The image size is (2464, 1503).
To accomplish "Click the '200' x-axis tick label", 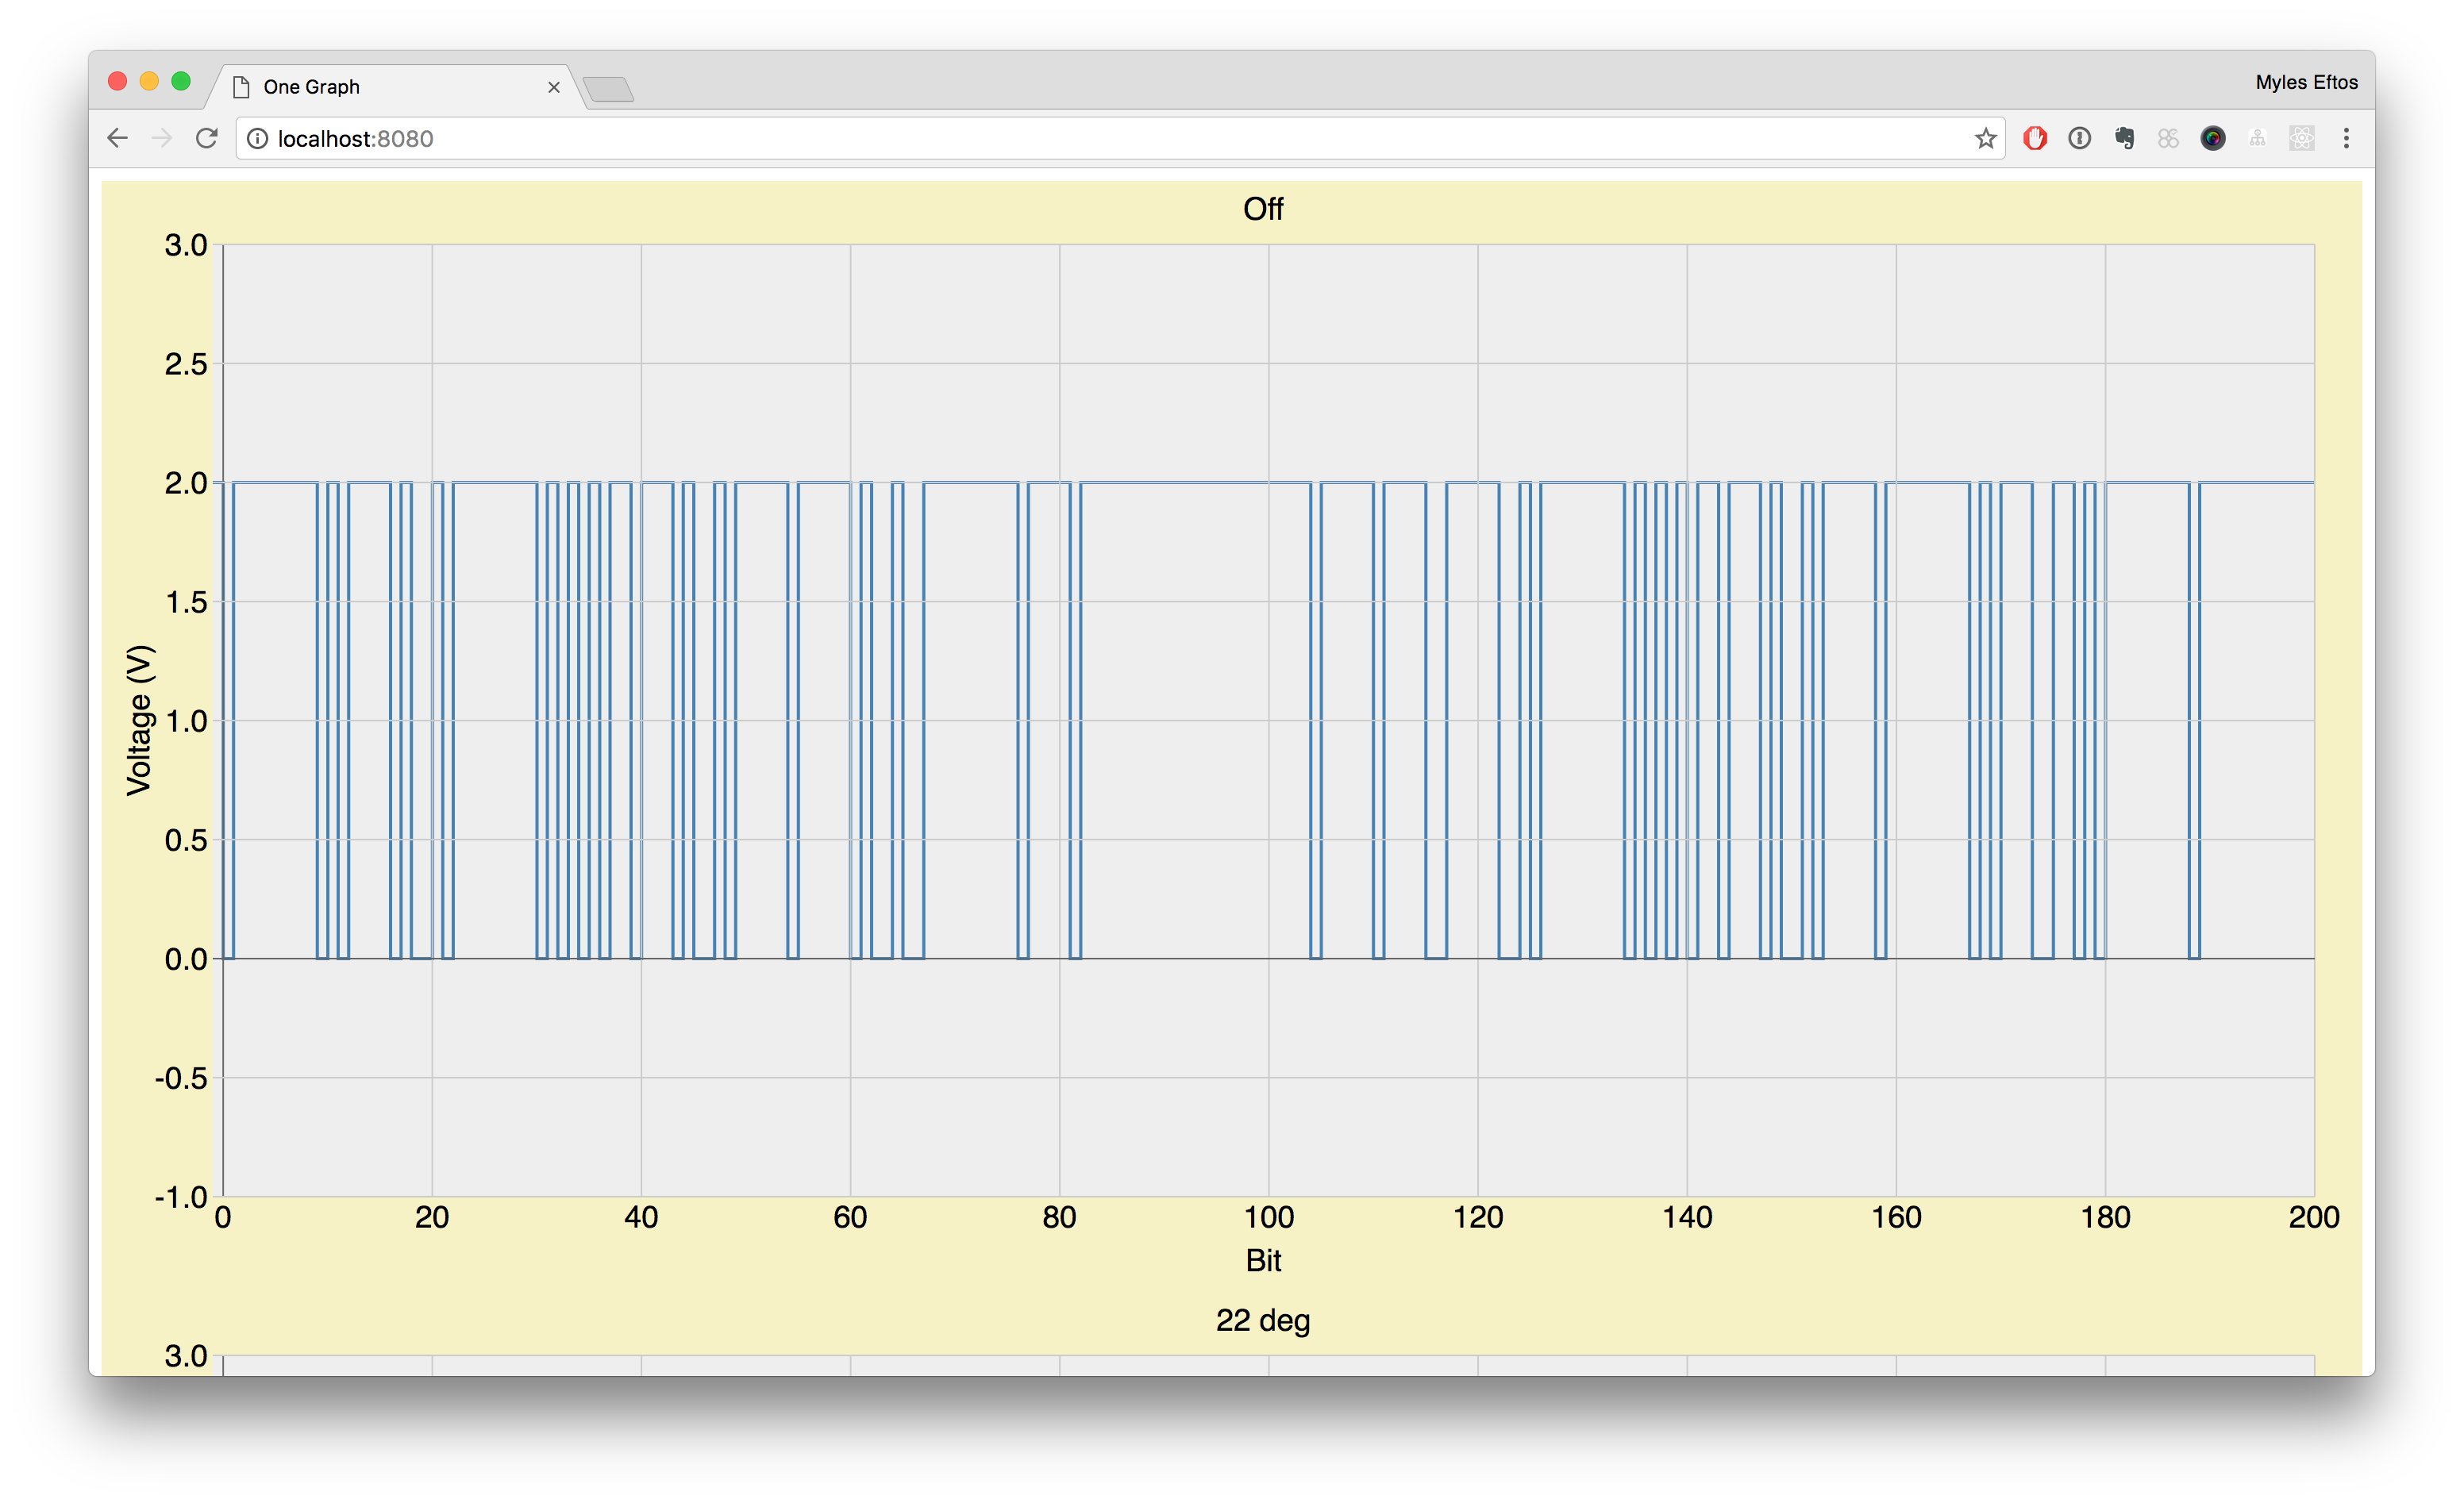I will coord(2314,1217).
